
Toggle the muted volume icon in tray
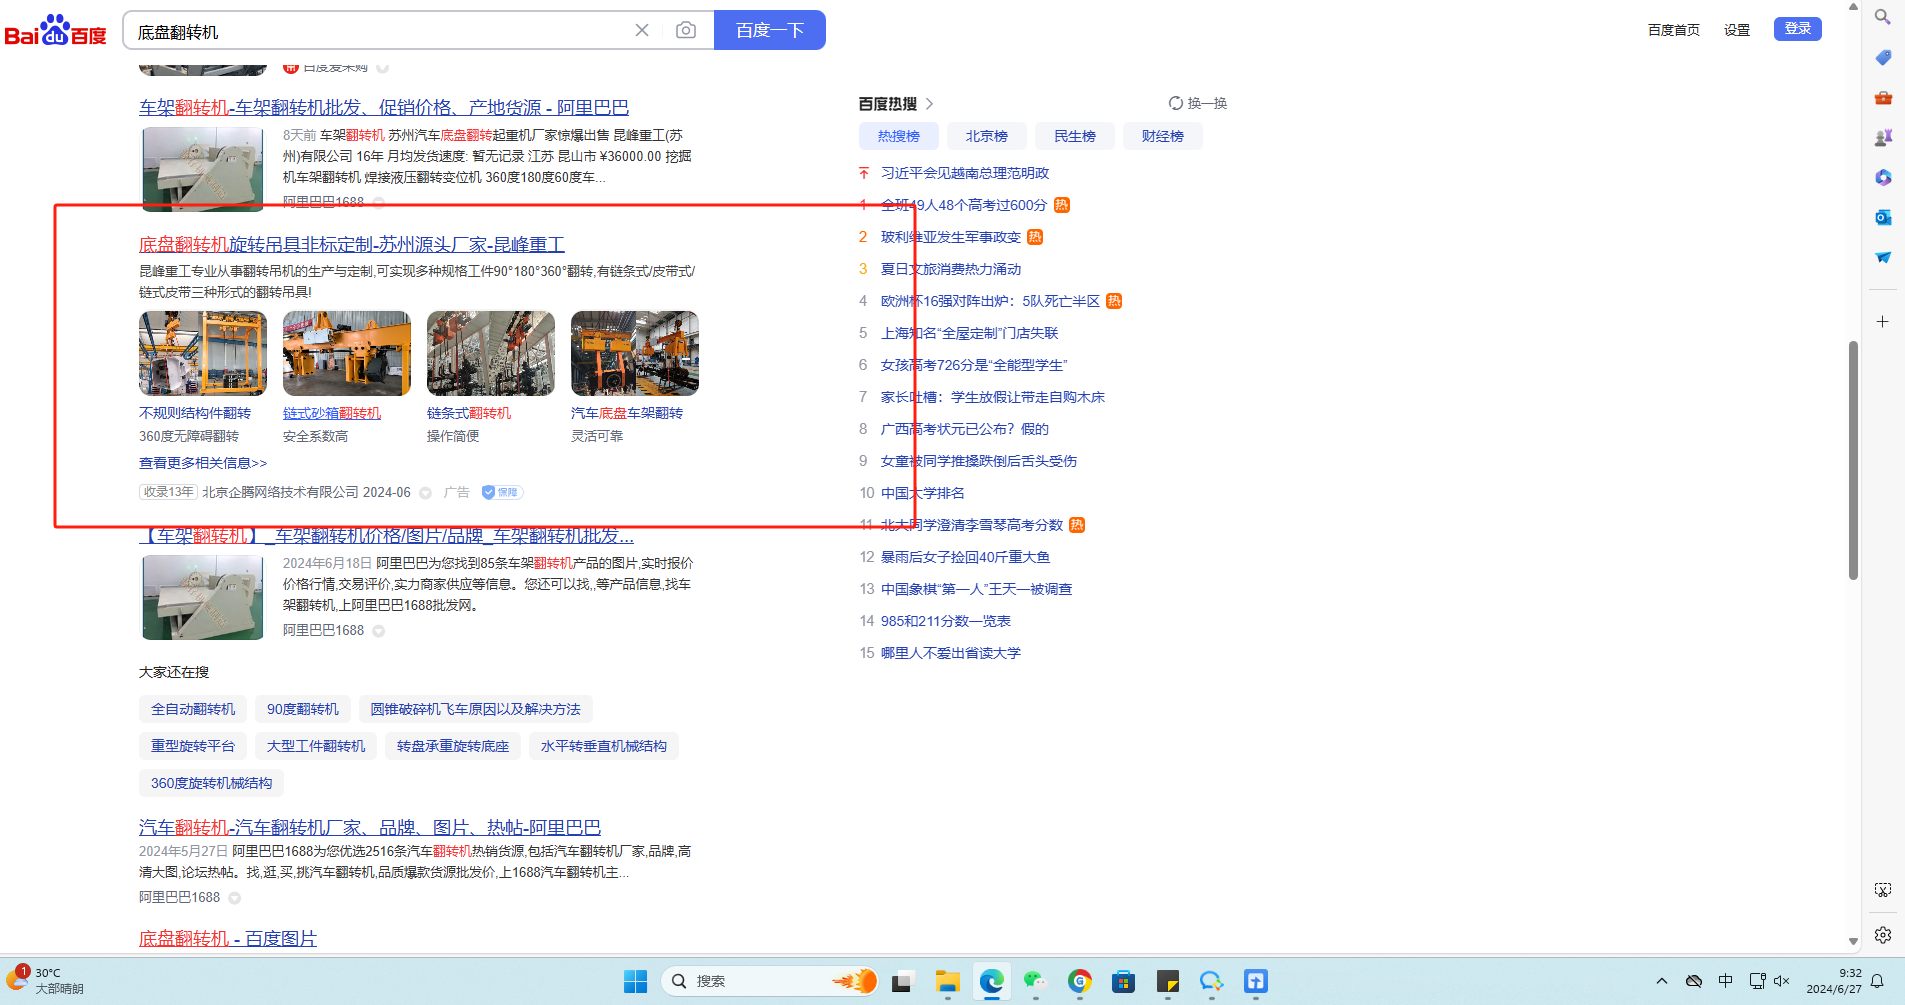pos(1781,981)
